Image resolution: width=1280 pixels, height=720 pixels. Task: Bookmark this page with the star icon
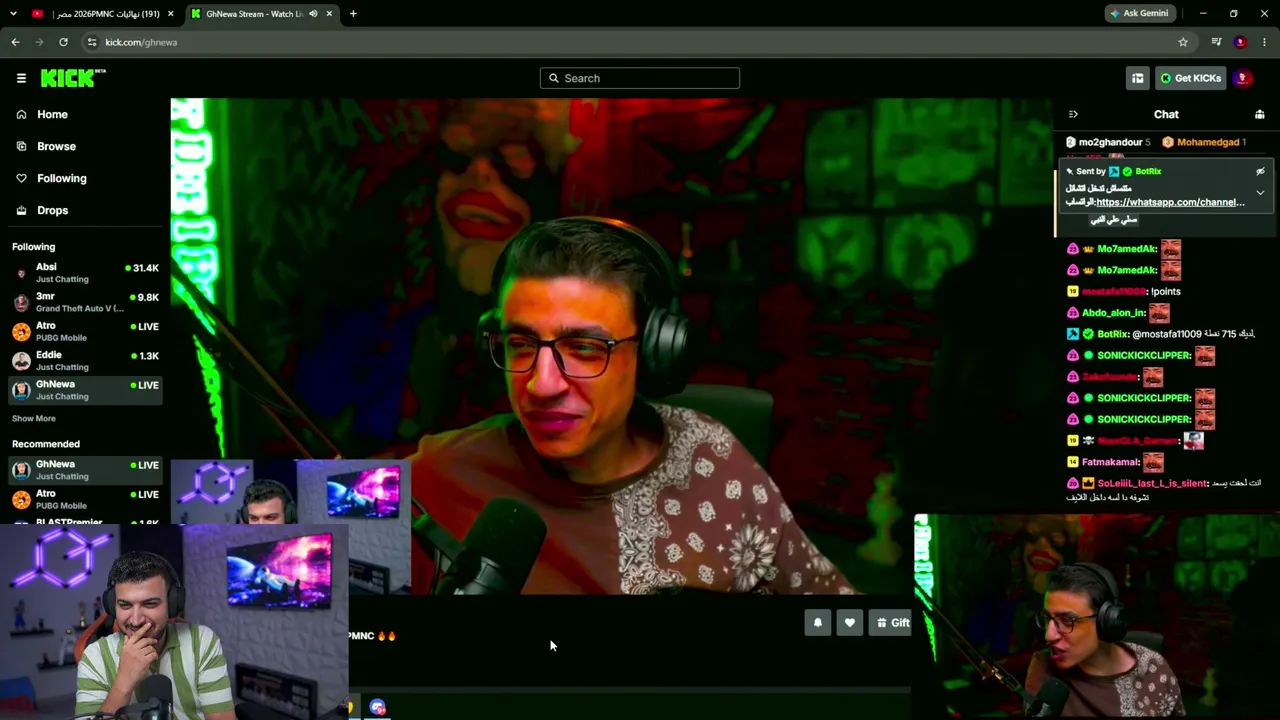(1183, 42)
